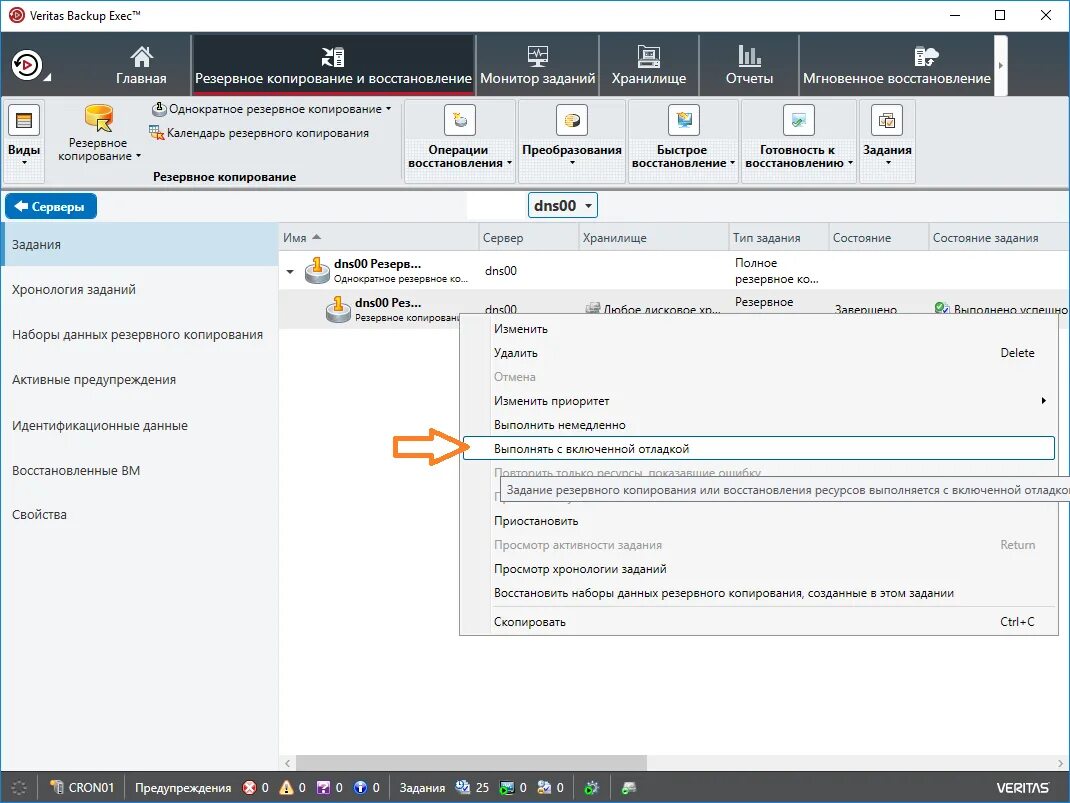Click the Готовность к восстановлению icon
The width and height of the screenshot is (1070, 803).
(x=798, y=121)
